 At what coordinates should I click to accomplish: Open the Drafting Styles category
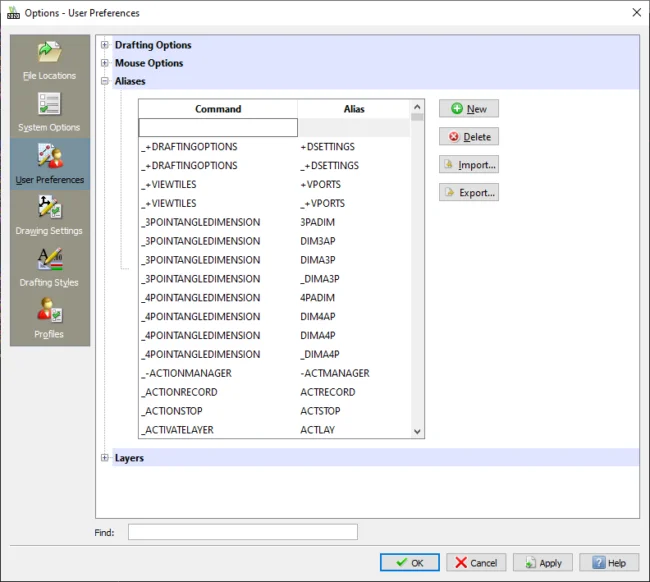point(50,267)
